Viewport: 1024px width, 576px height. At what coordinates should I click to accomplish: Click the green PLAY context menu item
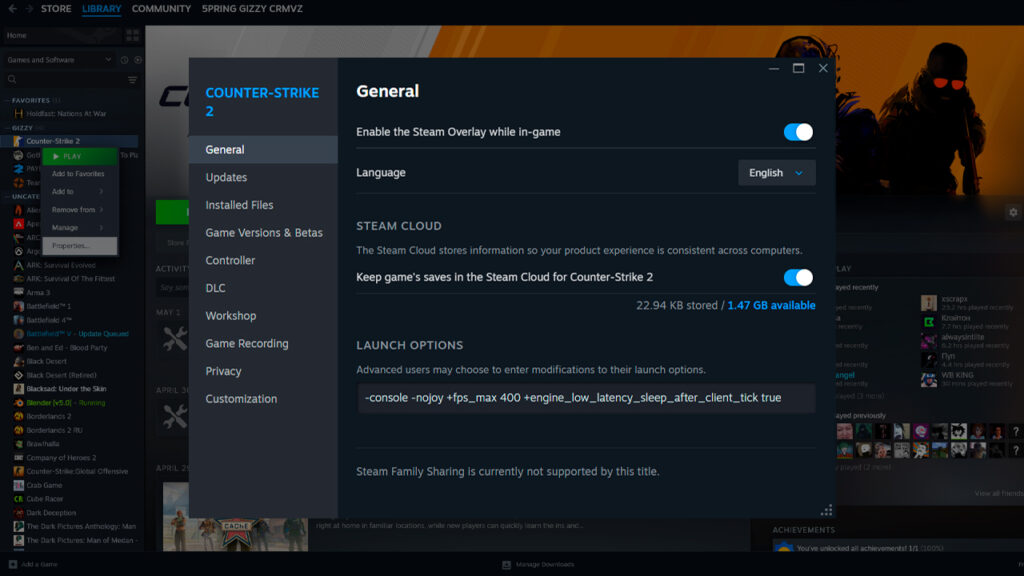point(80,157)
